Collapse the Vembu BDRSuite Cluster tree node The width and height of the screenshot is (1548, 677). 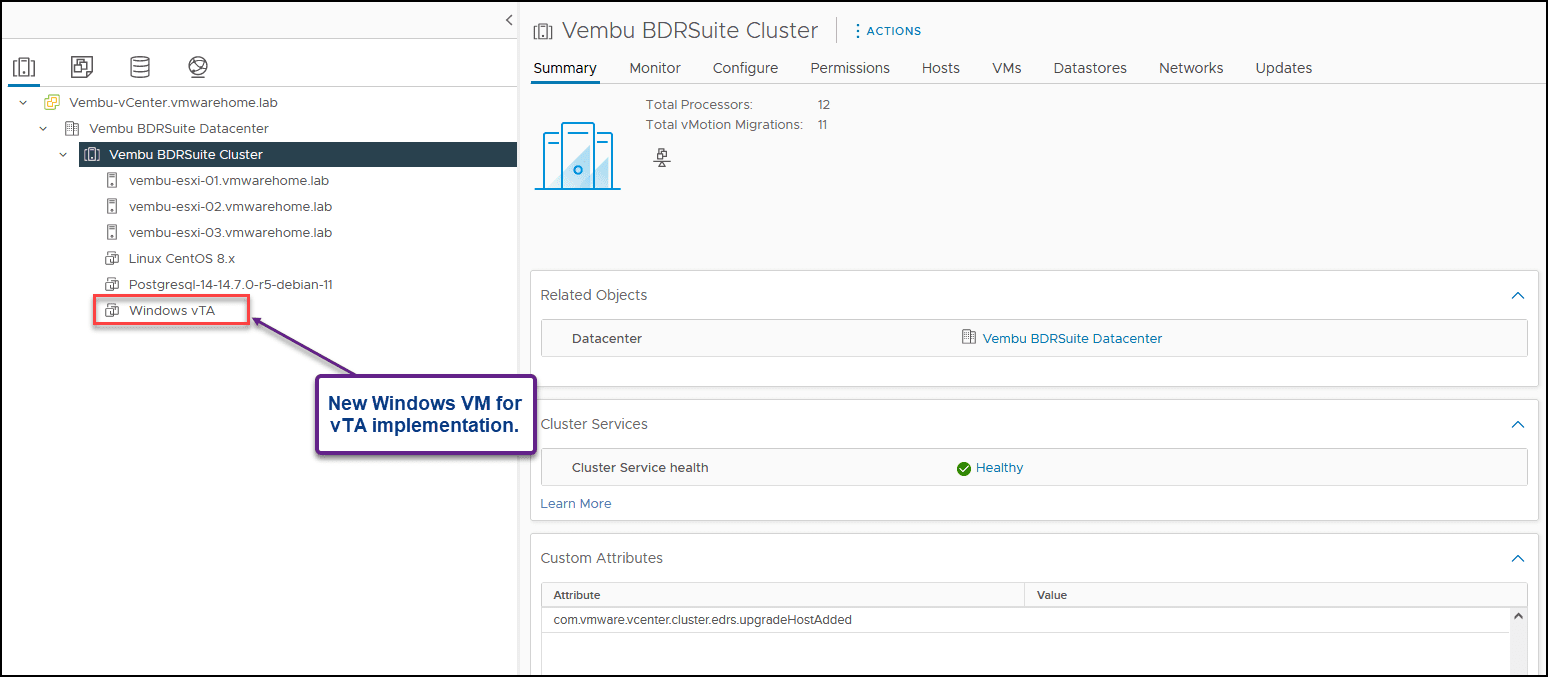63,155
